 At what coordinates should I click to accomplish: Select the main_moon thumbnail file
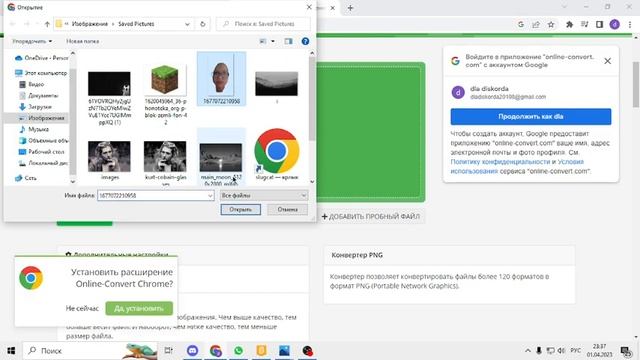point(221,158)
